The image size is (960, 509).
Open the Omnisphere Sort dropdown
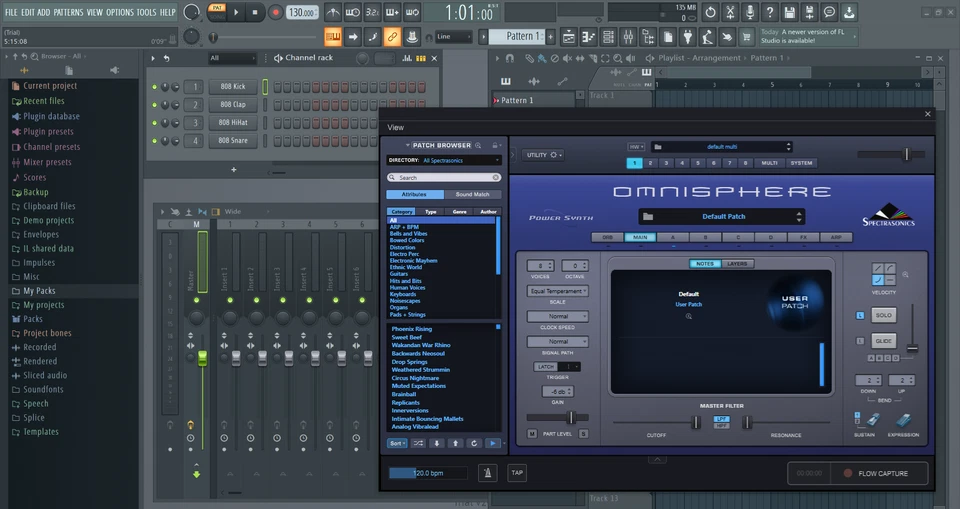(397, 443)
